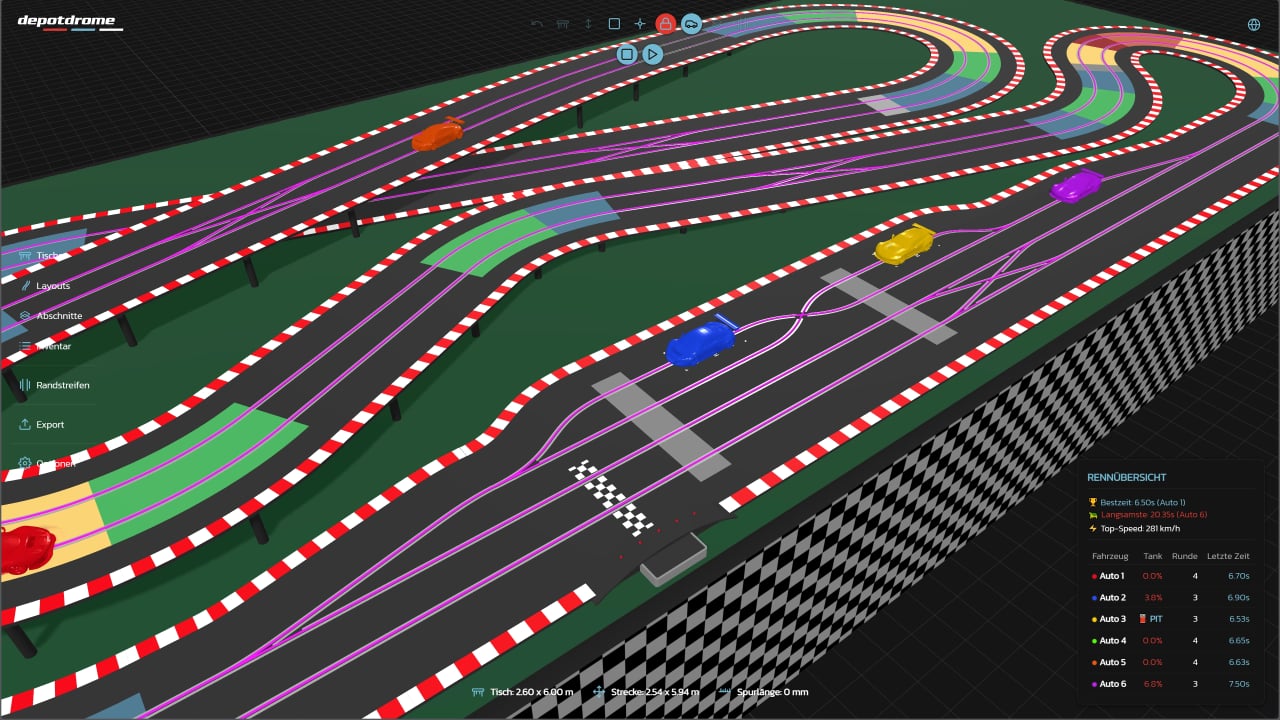Click the Tank column header
Screen dimensions: 1280x720
(1153, 556)
